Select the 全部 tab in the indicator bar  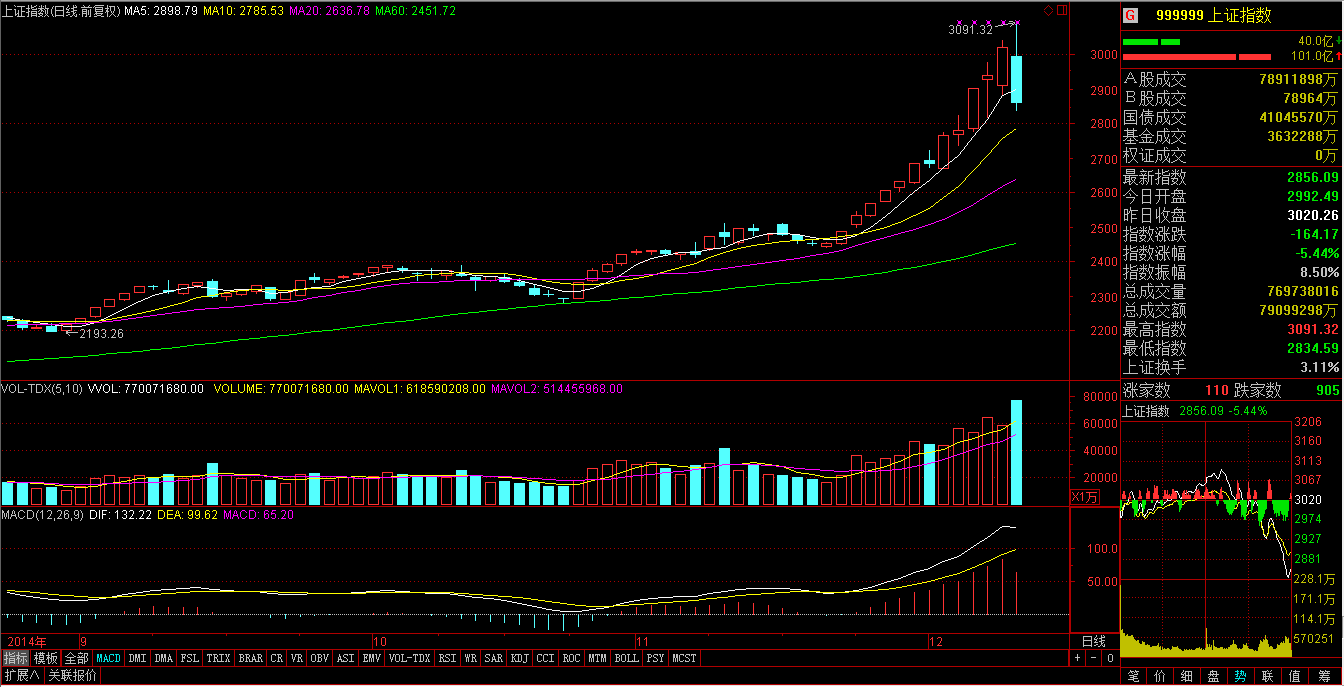point(76,658)
